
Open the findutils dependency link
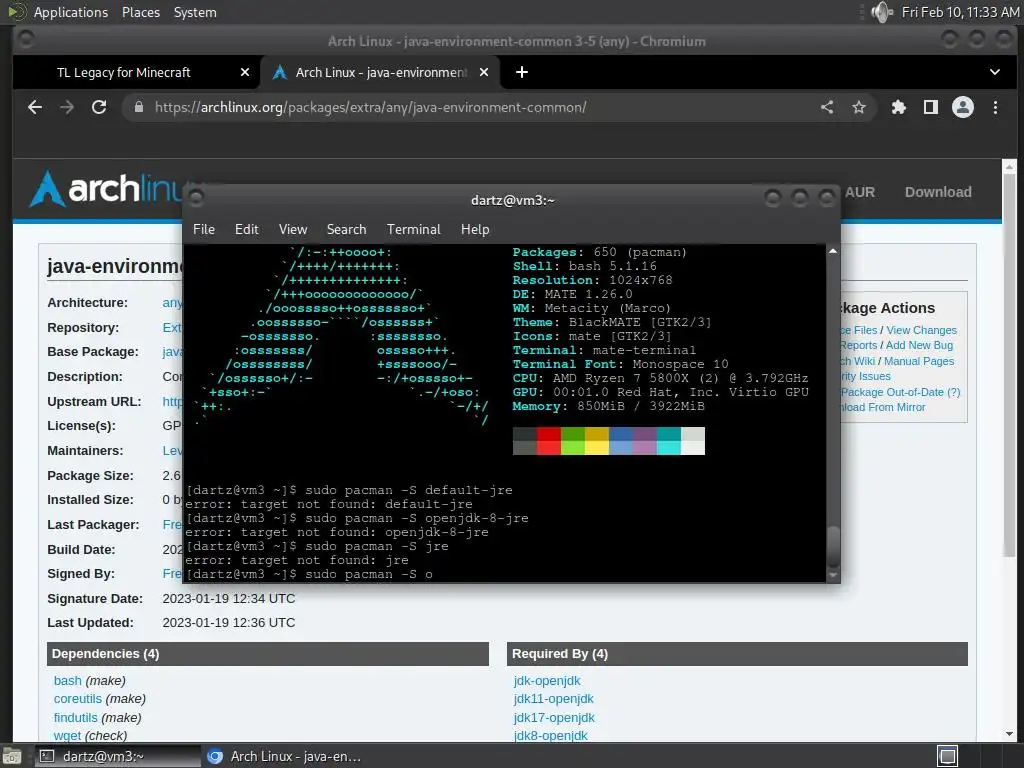[x=76, y=718]
